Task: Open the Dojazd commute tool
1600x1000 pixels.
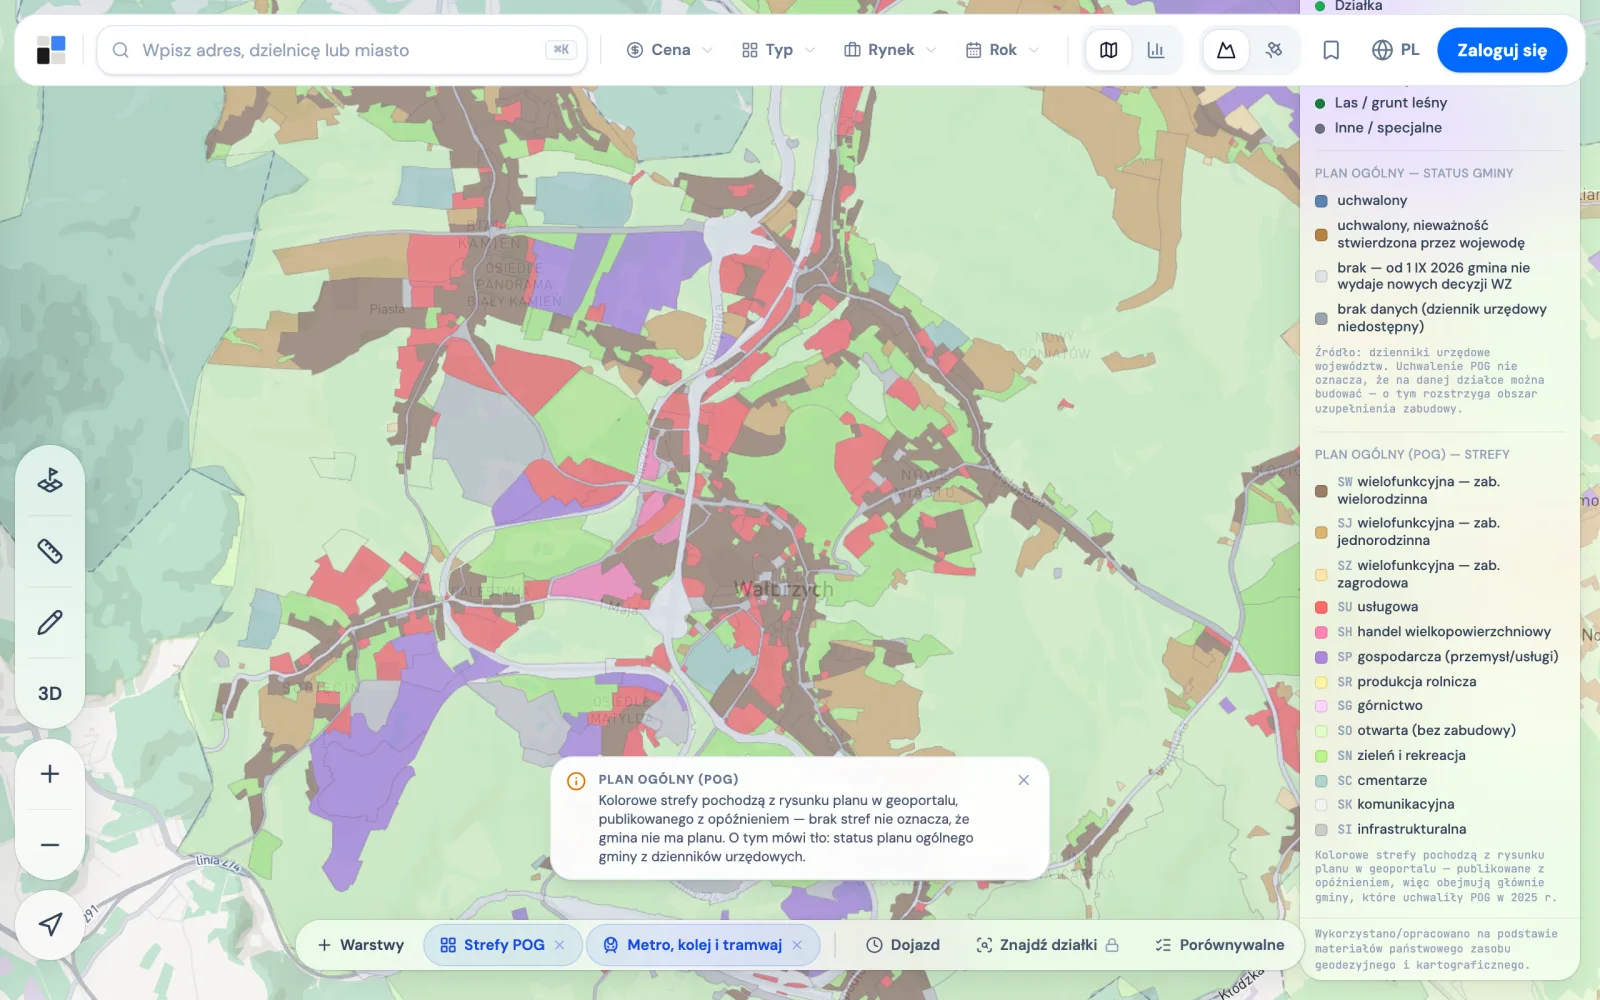Action: coord(903,945)
